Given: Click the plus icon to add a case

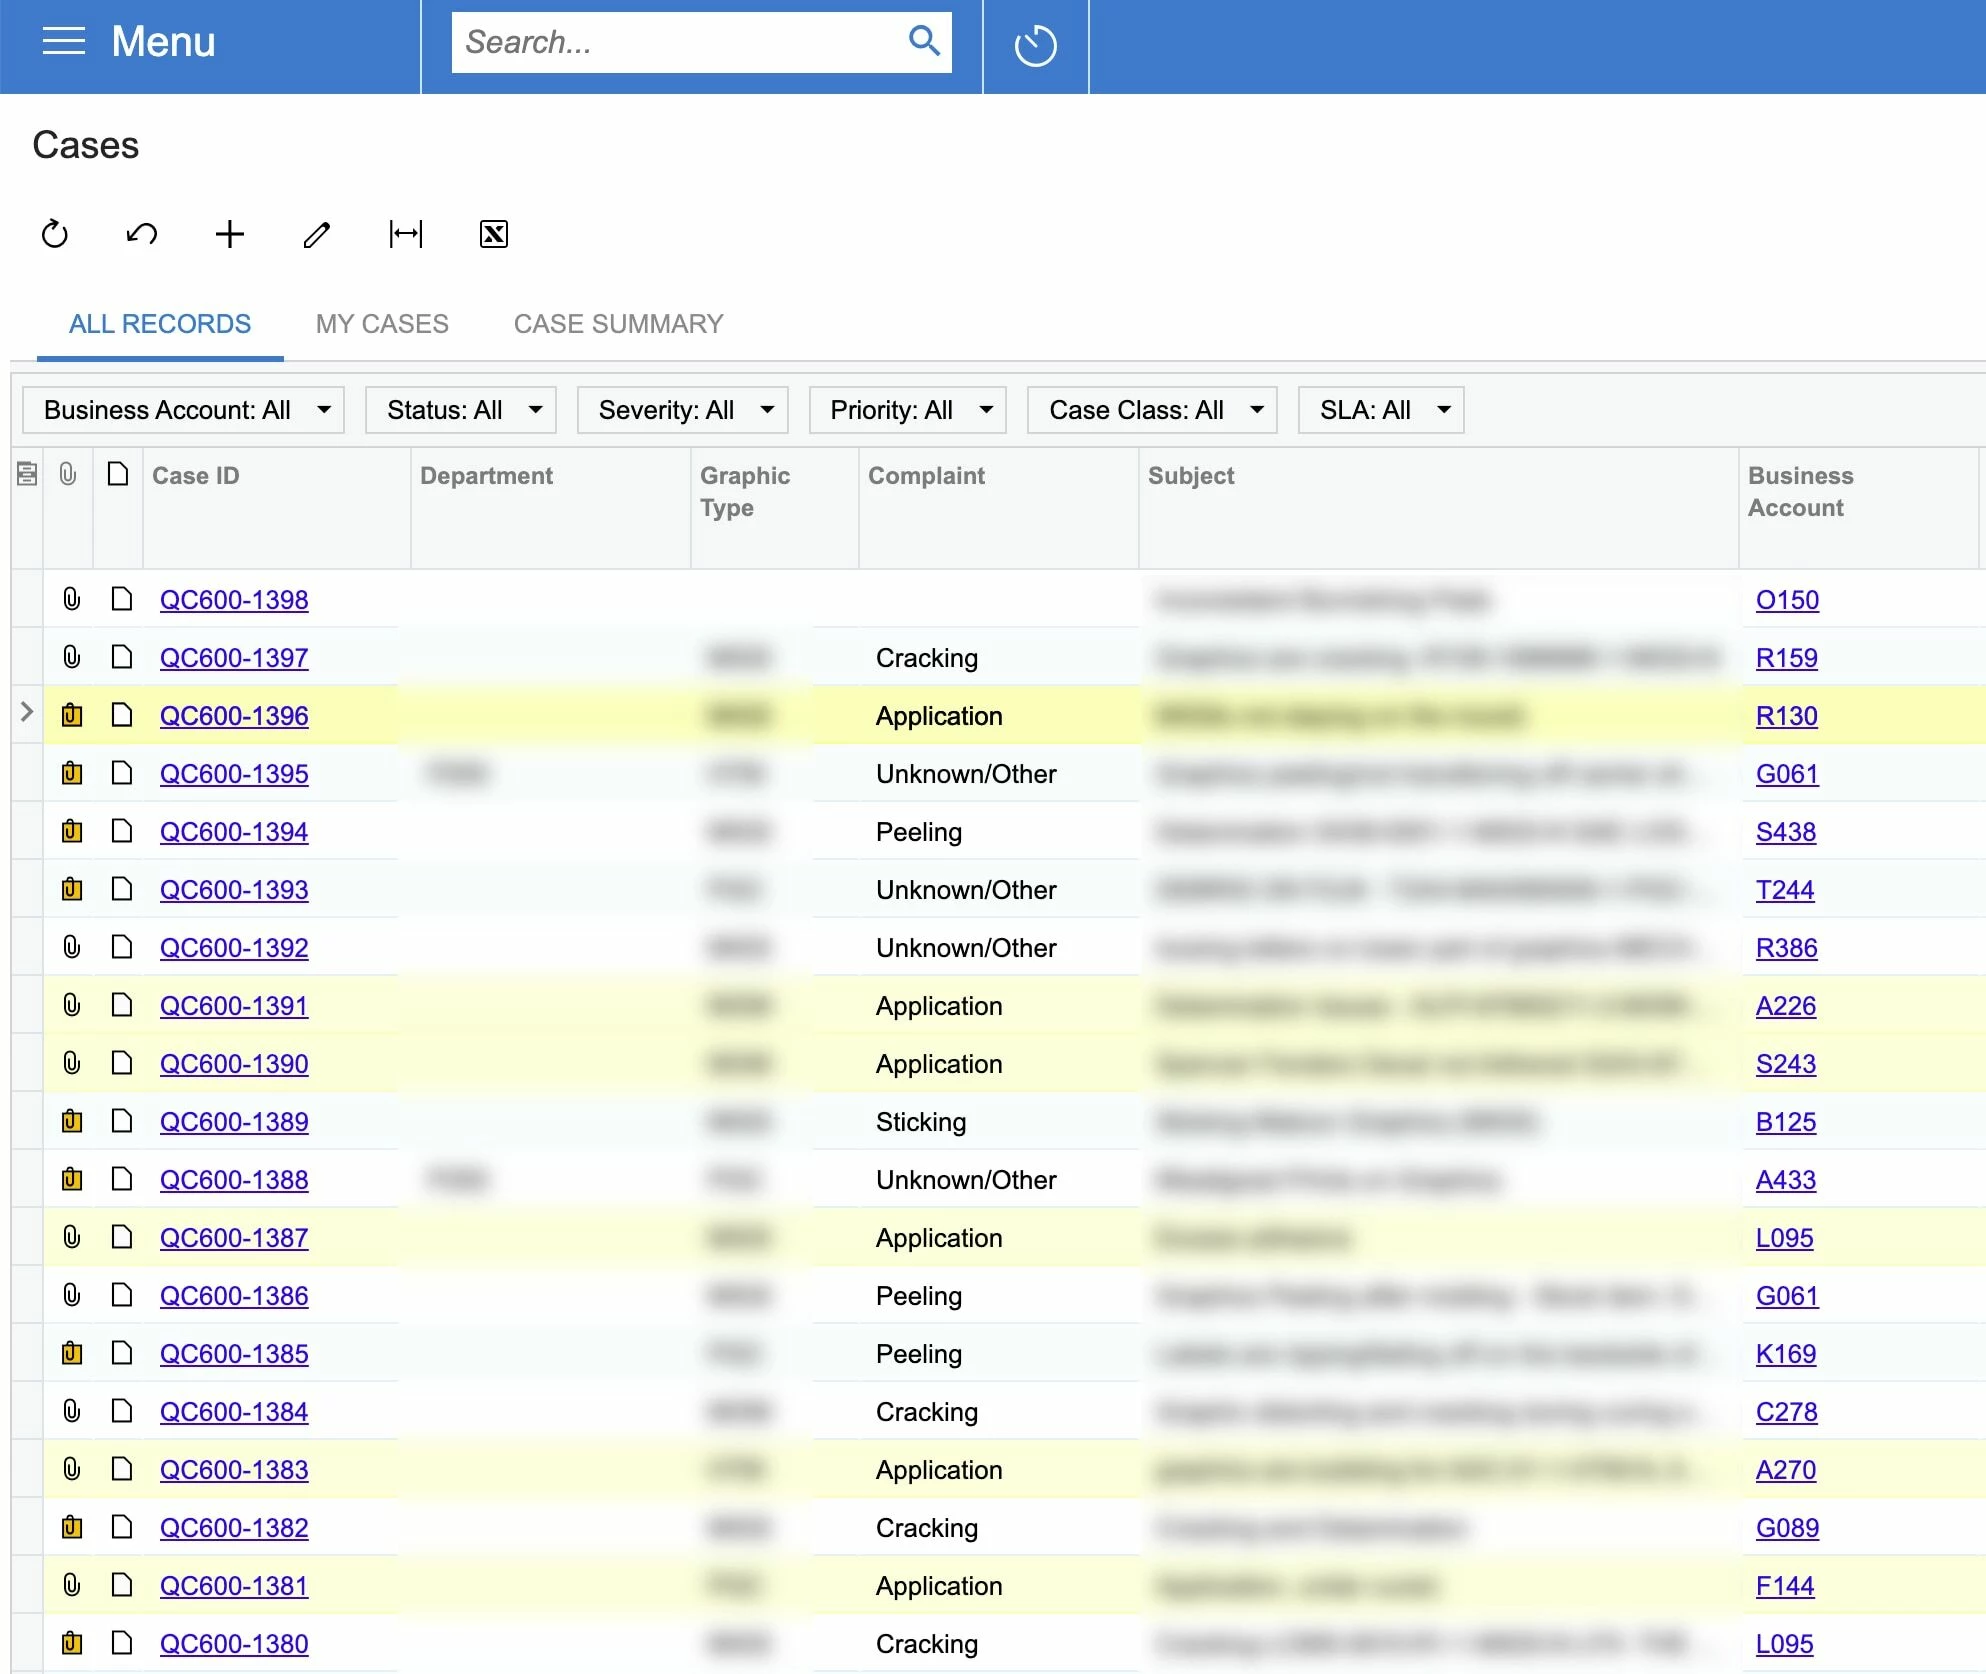Looking at the screenshot, I should (x=230, y=234).
